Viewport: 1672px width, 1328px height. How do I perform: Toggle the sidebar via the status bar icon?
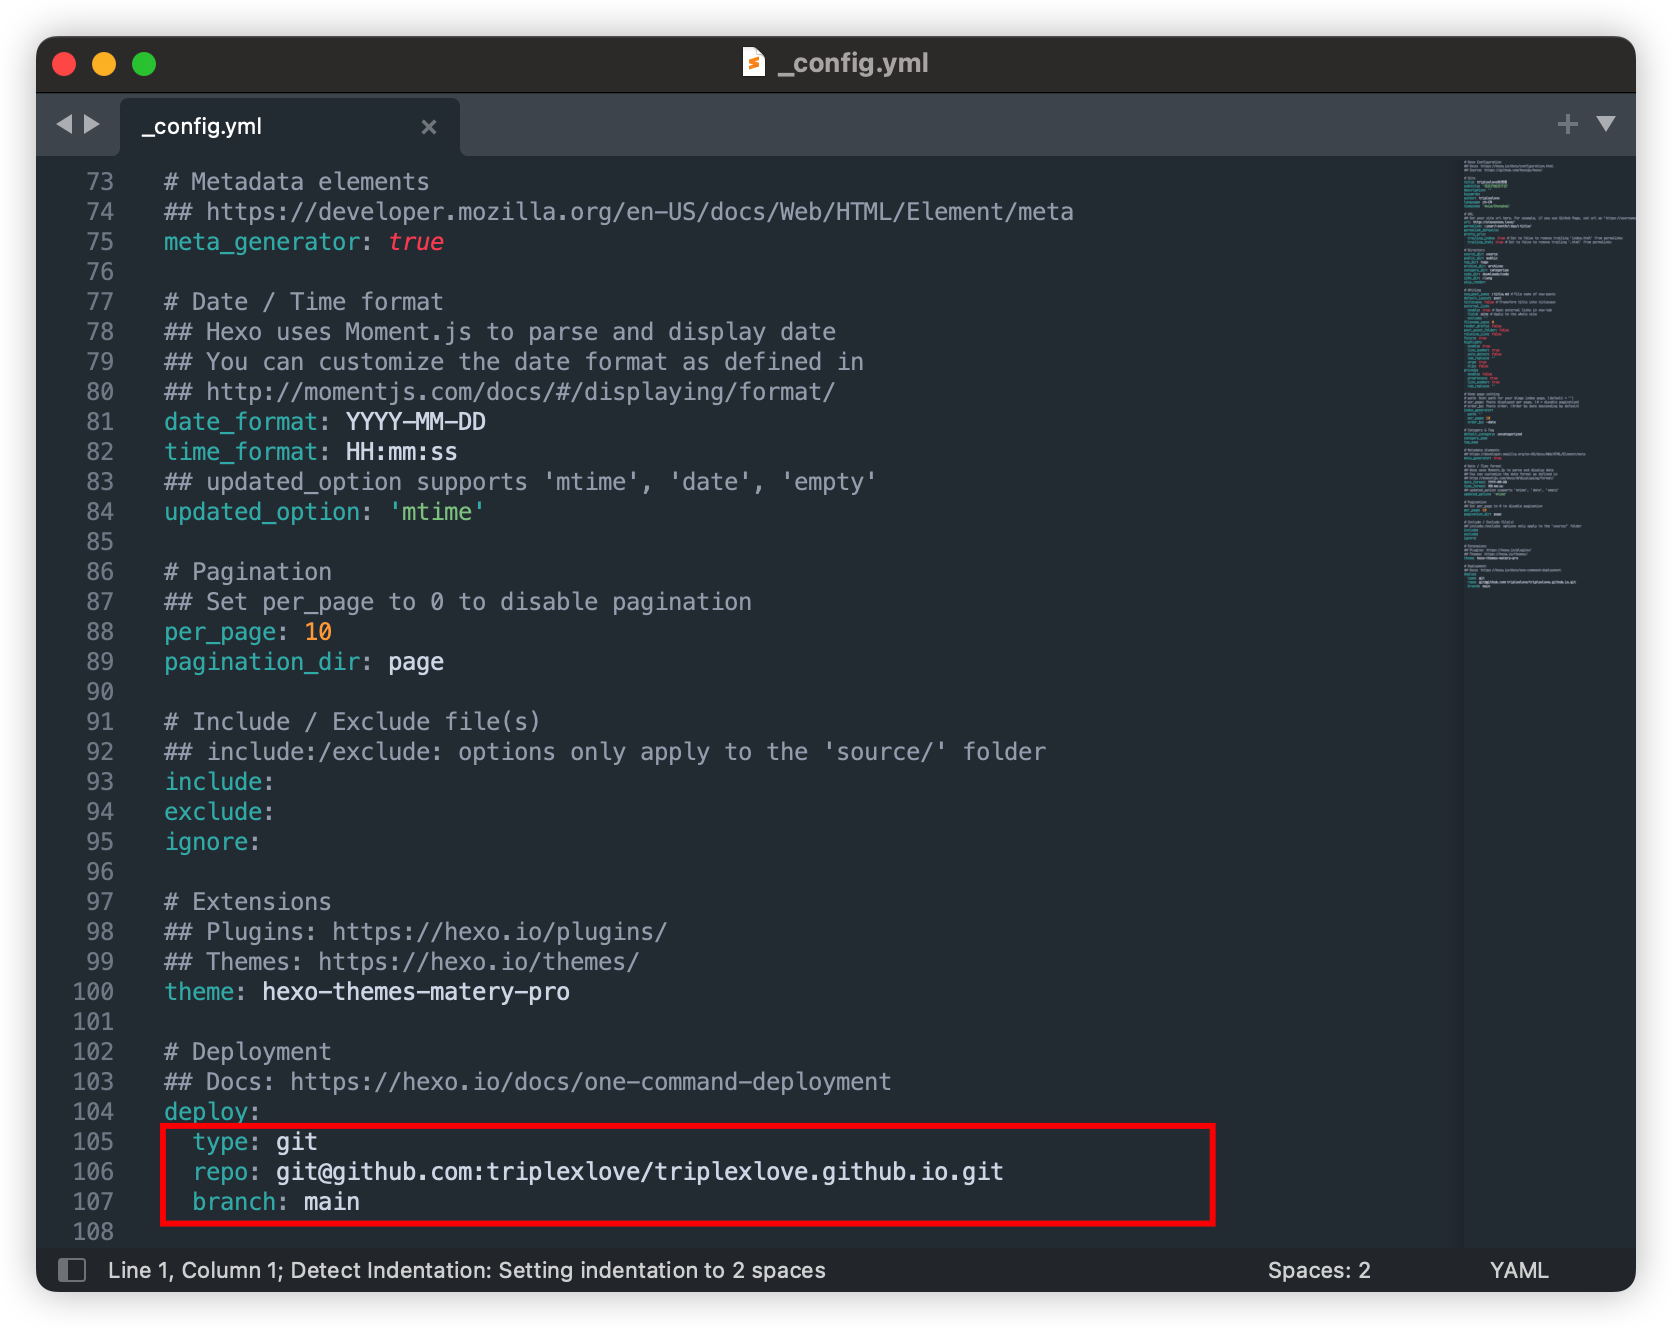(72, 1270)
